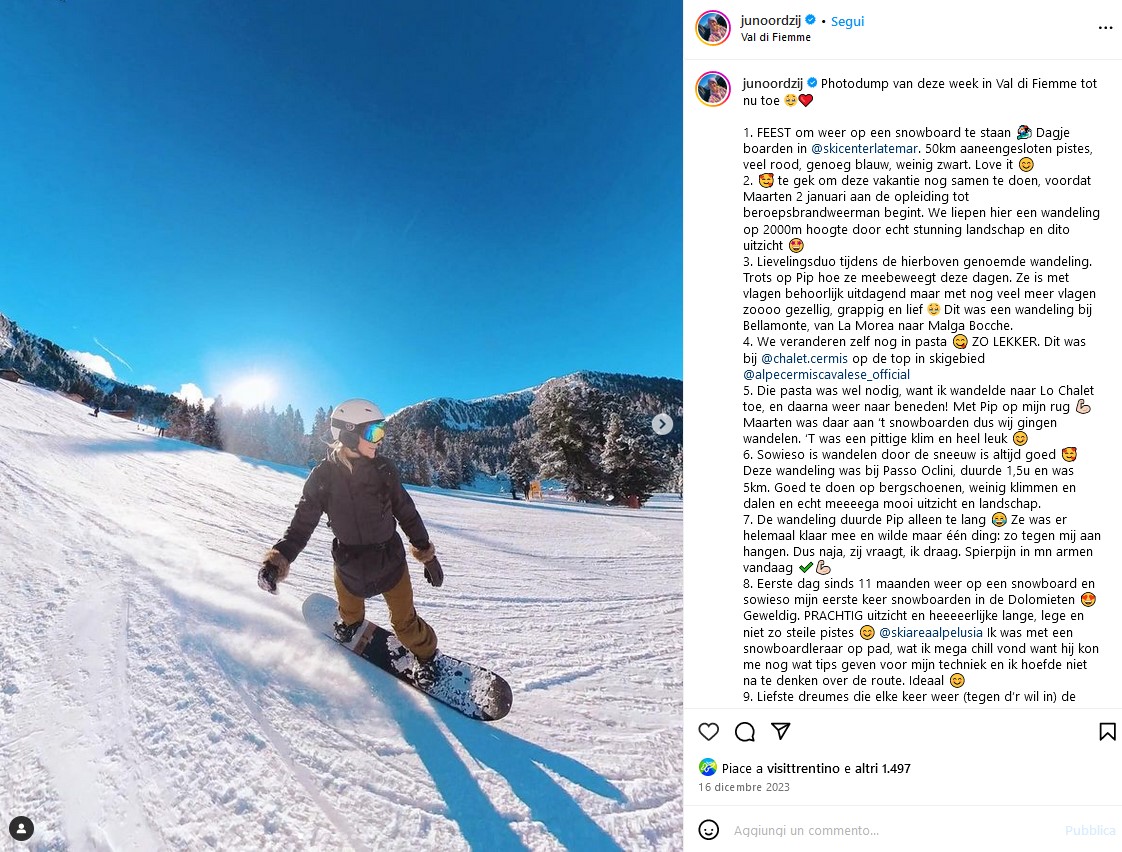
Task: Go to the next photo with the arrow
Action: (662, 424)
